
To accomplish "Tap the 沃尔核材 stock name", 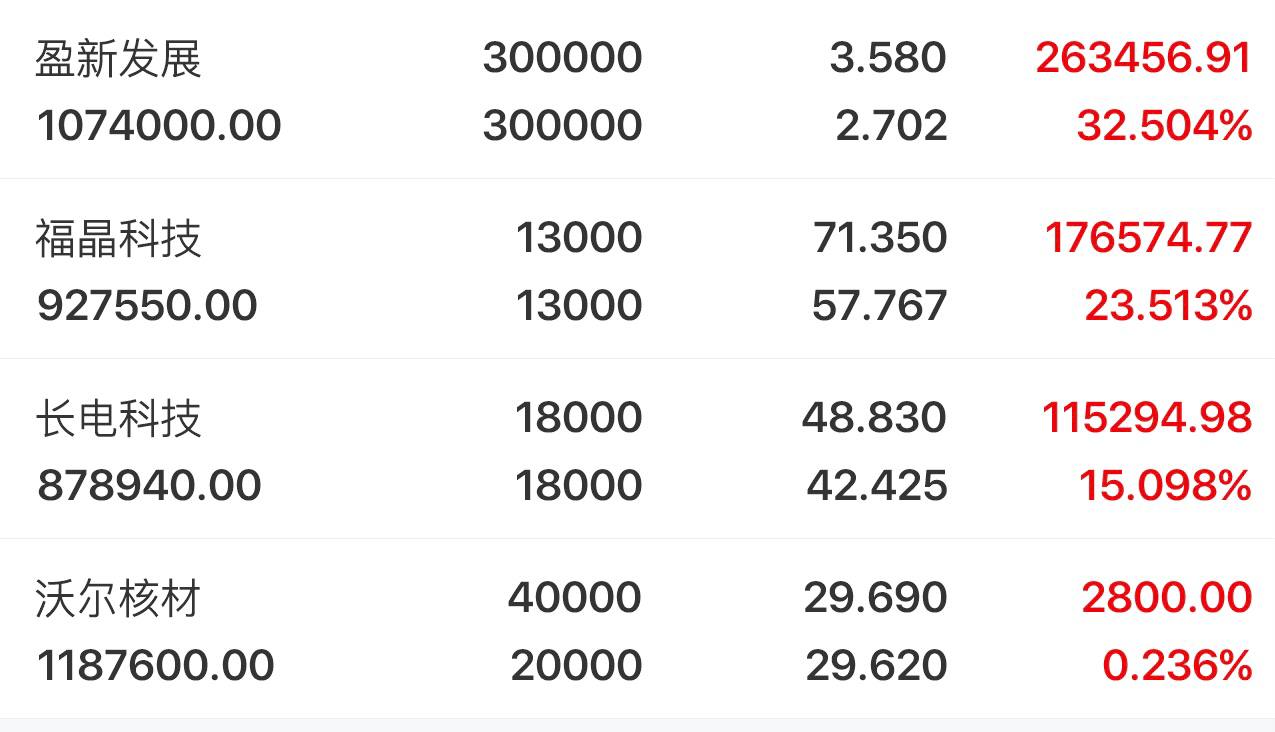I will (119, 598).
